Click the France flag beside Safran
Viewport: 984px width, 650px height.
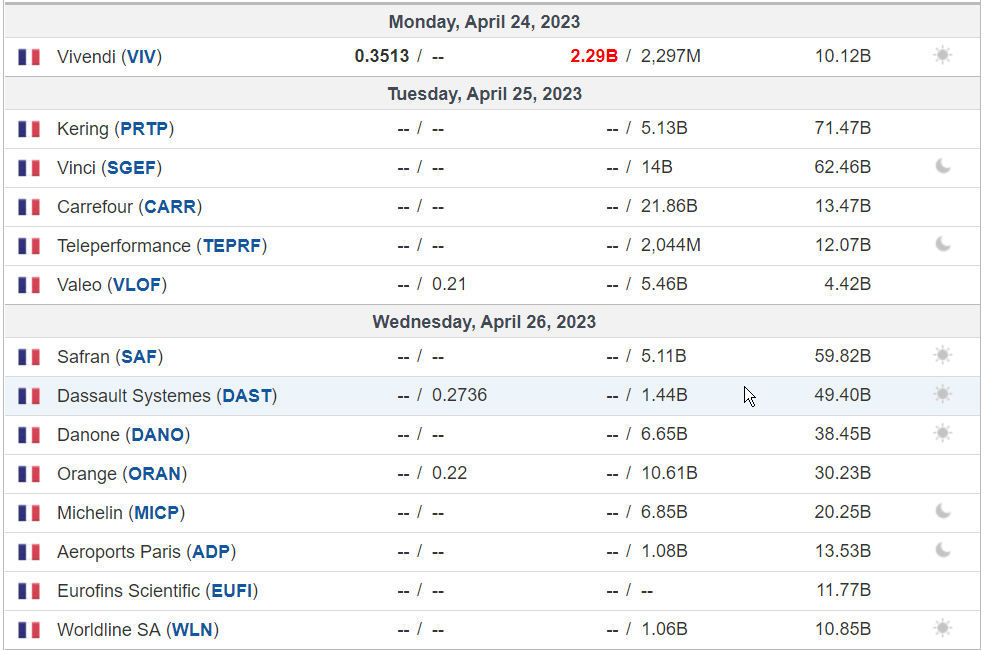(x=29, y=357)
